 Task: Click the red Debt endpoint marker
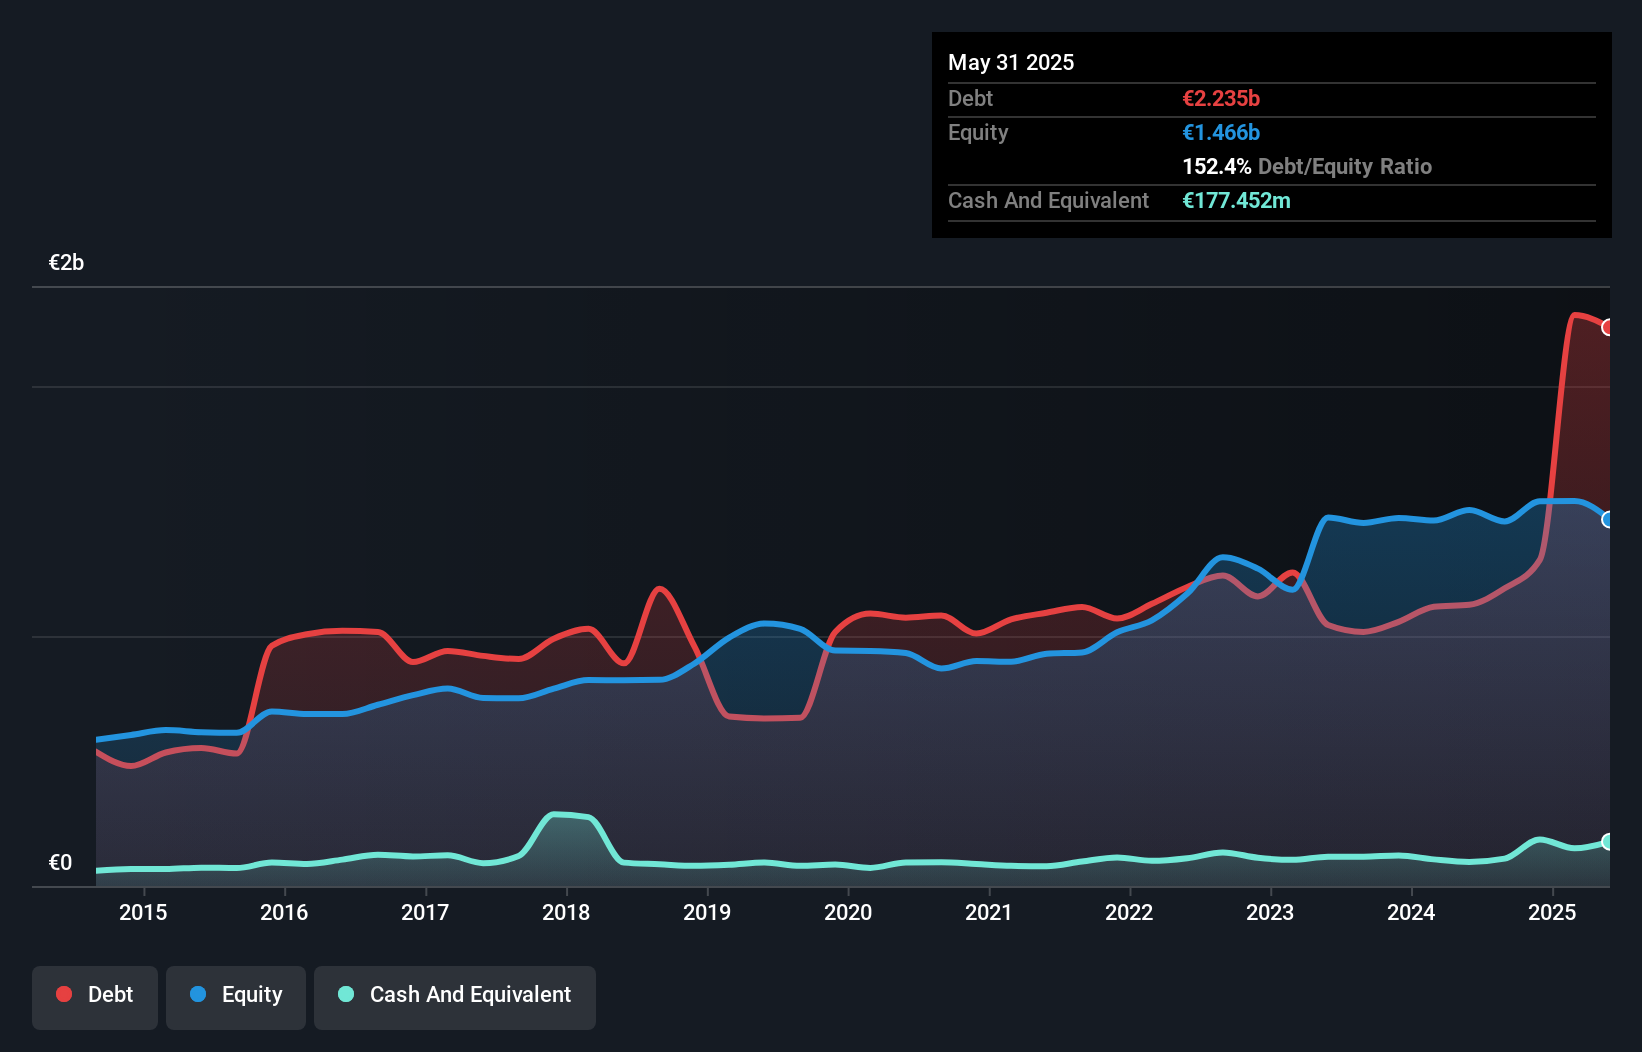pyautogui.click(x=1608, y=327)
